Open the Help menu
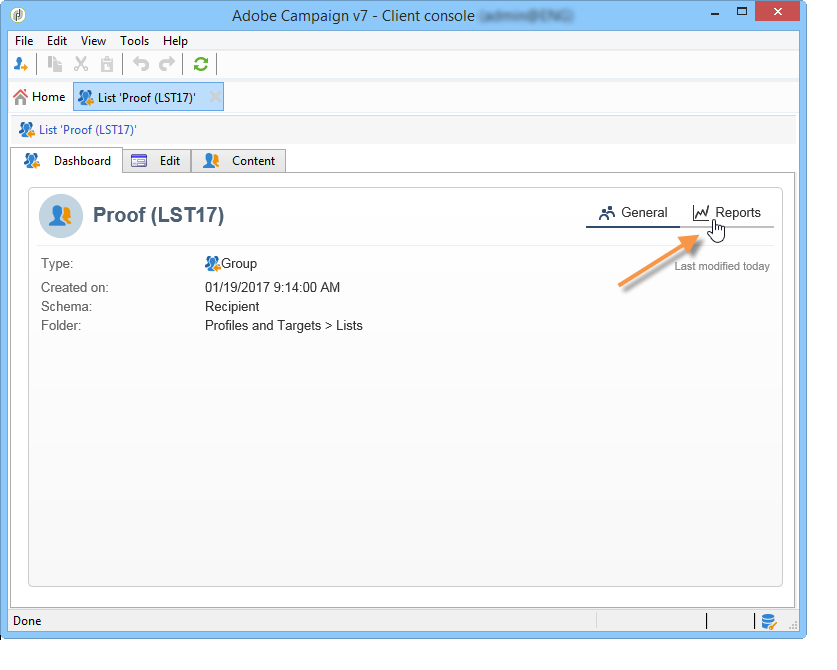Viewport: 837px width, 670px height. coord(175,41)
